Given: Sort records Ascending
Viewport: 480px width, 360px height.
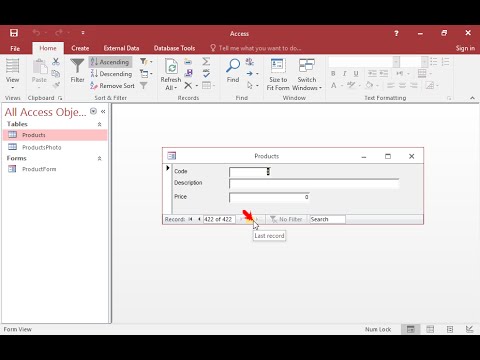Looking at the screenshot, I should pos(110,62).
